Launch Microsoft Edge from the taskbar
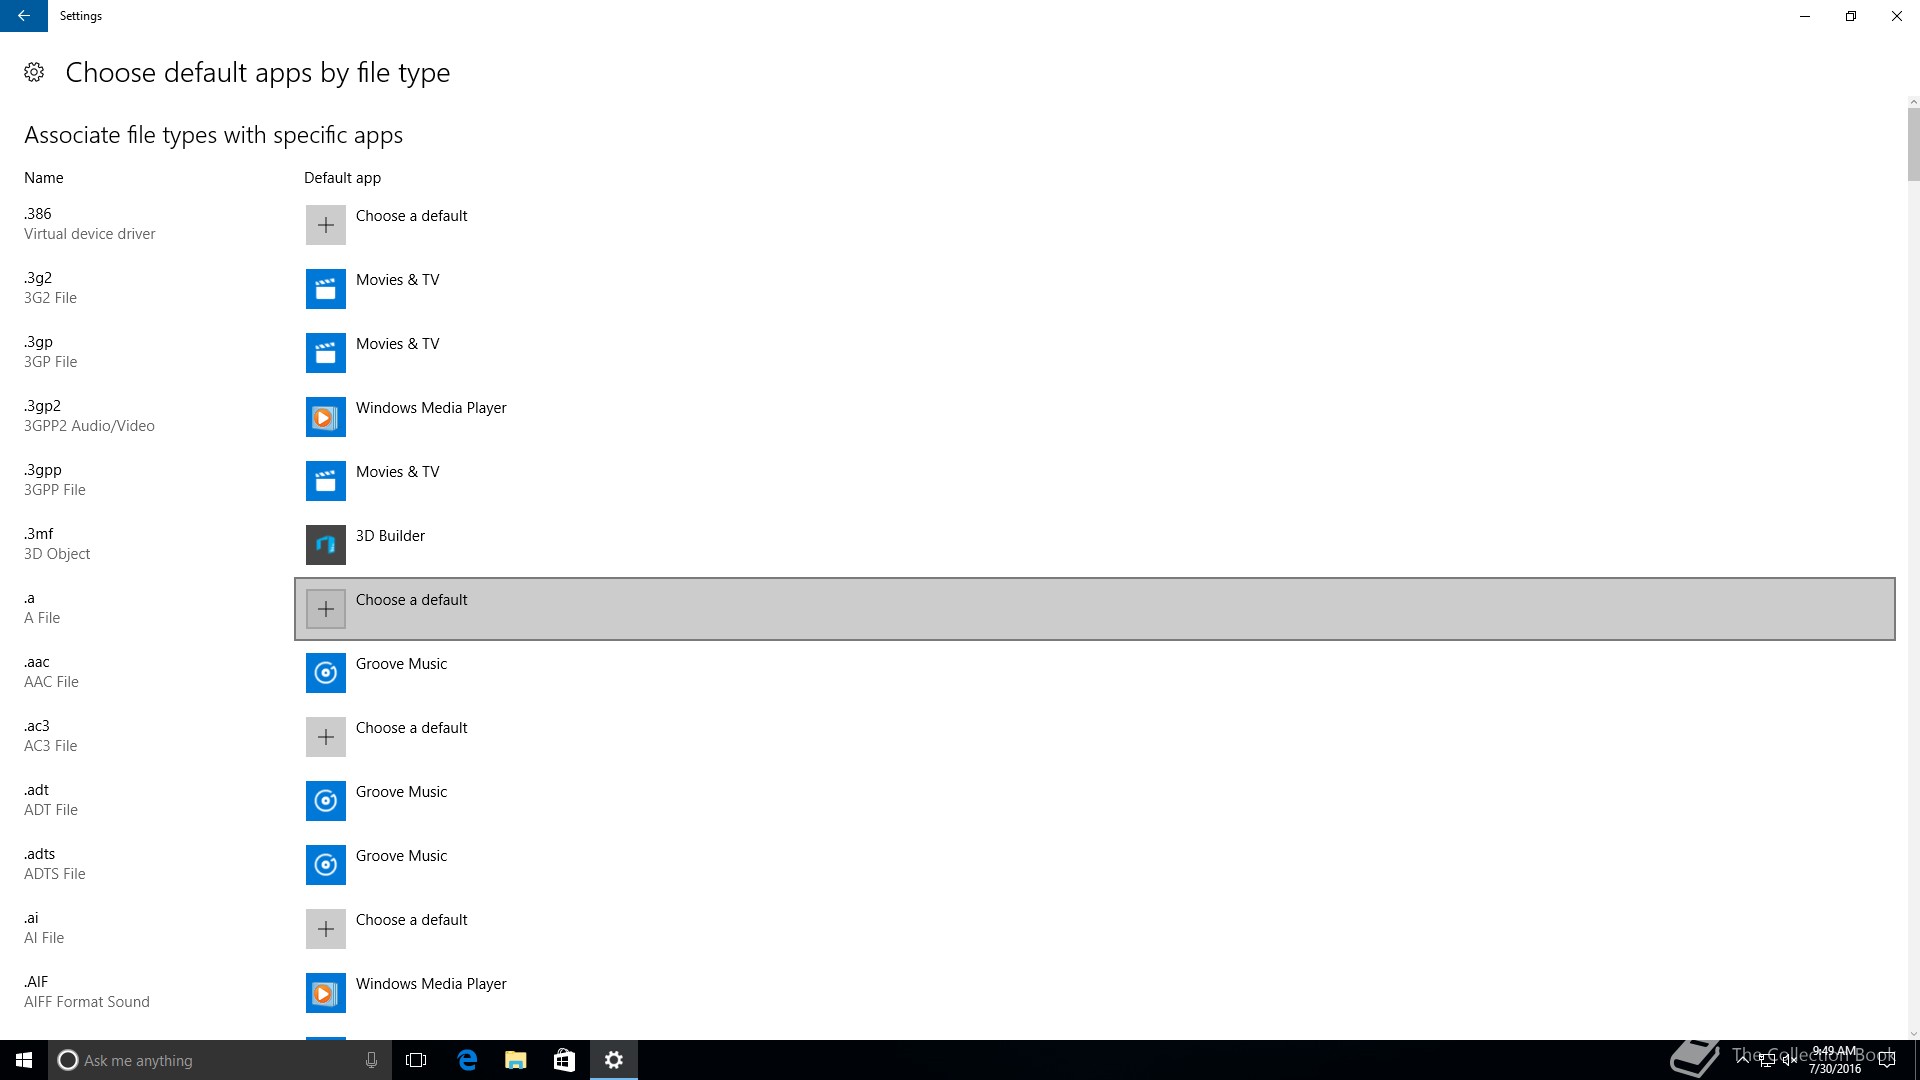Image resolution: width=1920 pixels, height=1080 pixels. 467,1060
